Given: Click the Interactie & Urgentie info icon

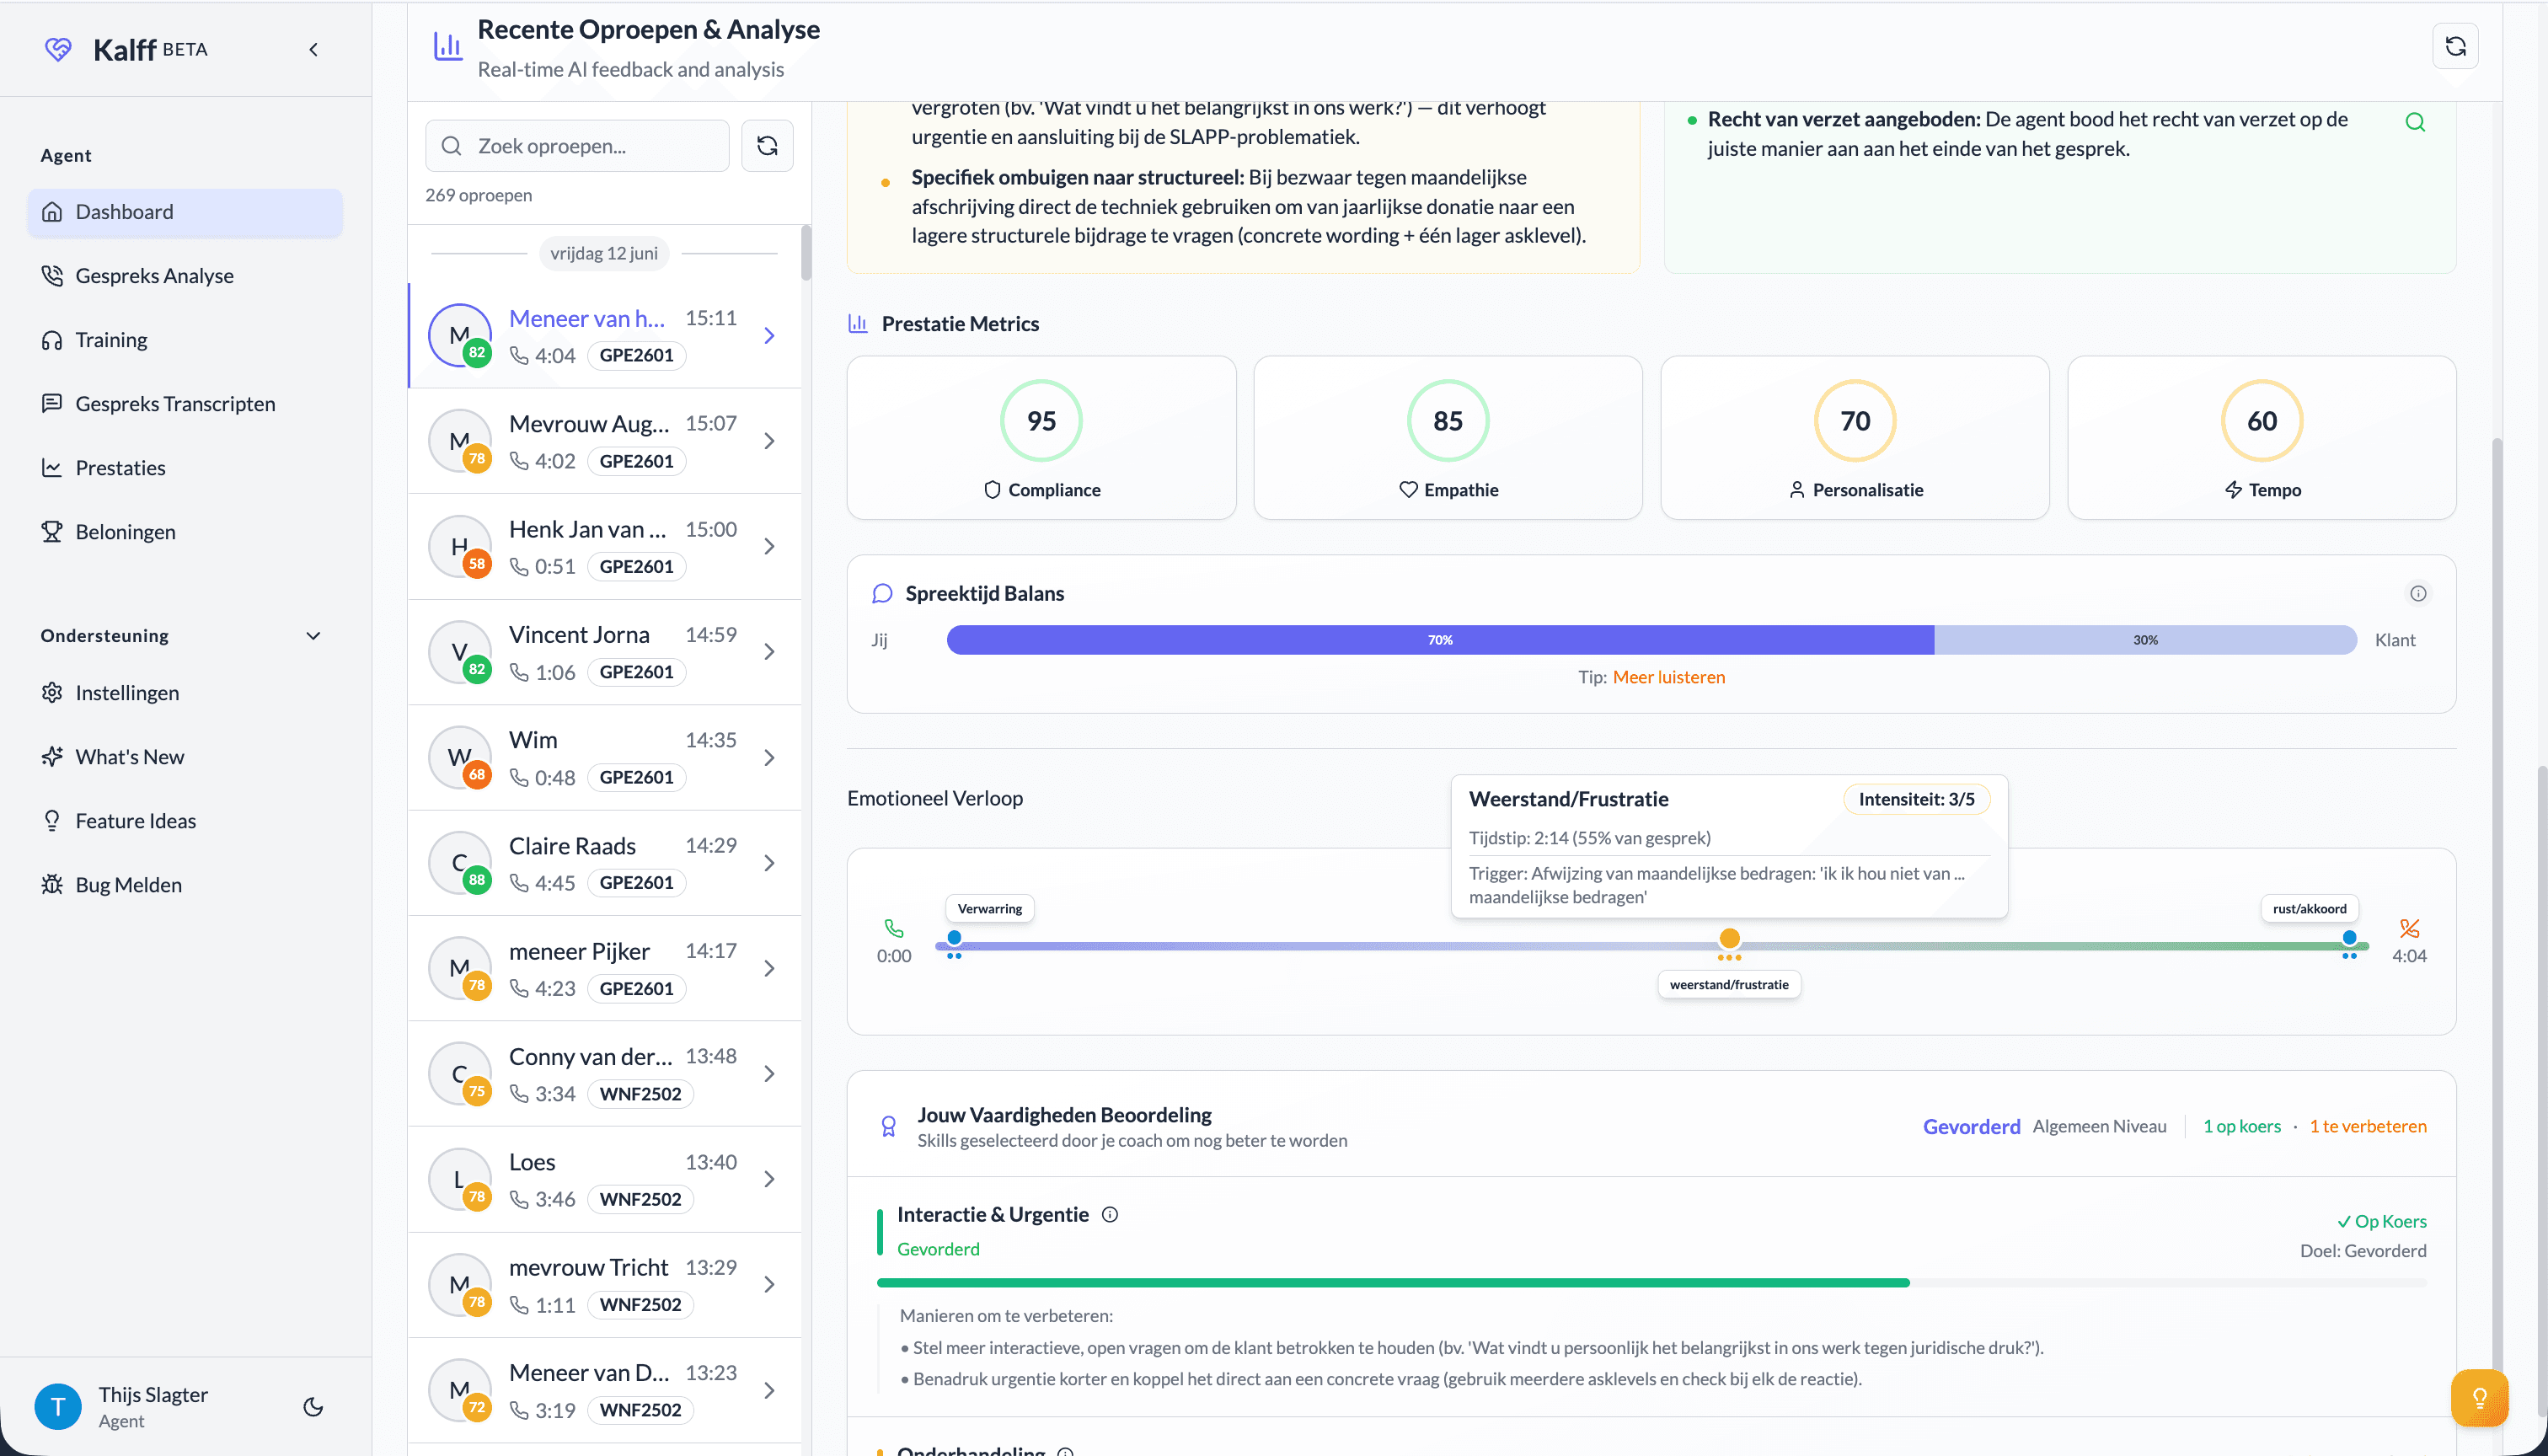Looking at the screenshot, I should pos(1109,1215).
